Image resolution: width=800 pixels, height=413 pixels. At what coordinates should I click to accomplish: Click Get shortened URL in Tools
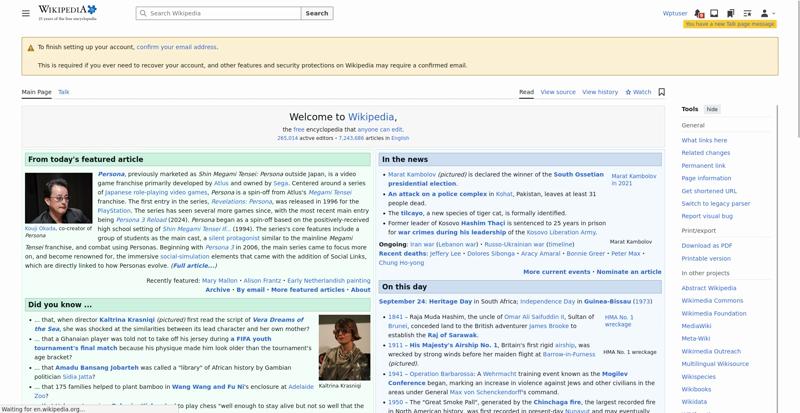(x=709, y=191)
